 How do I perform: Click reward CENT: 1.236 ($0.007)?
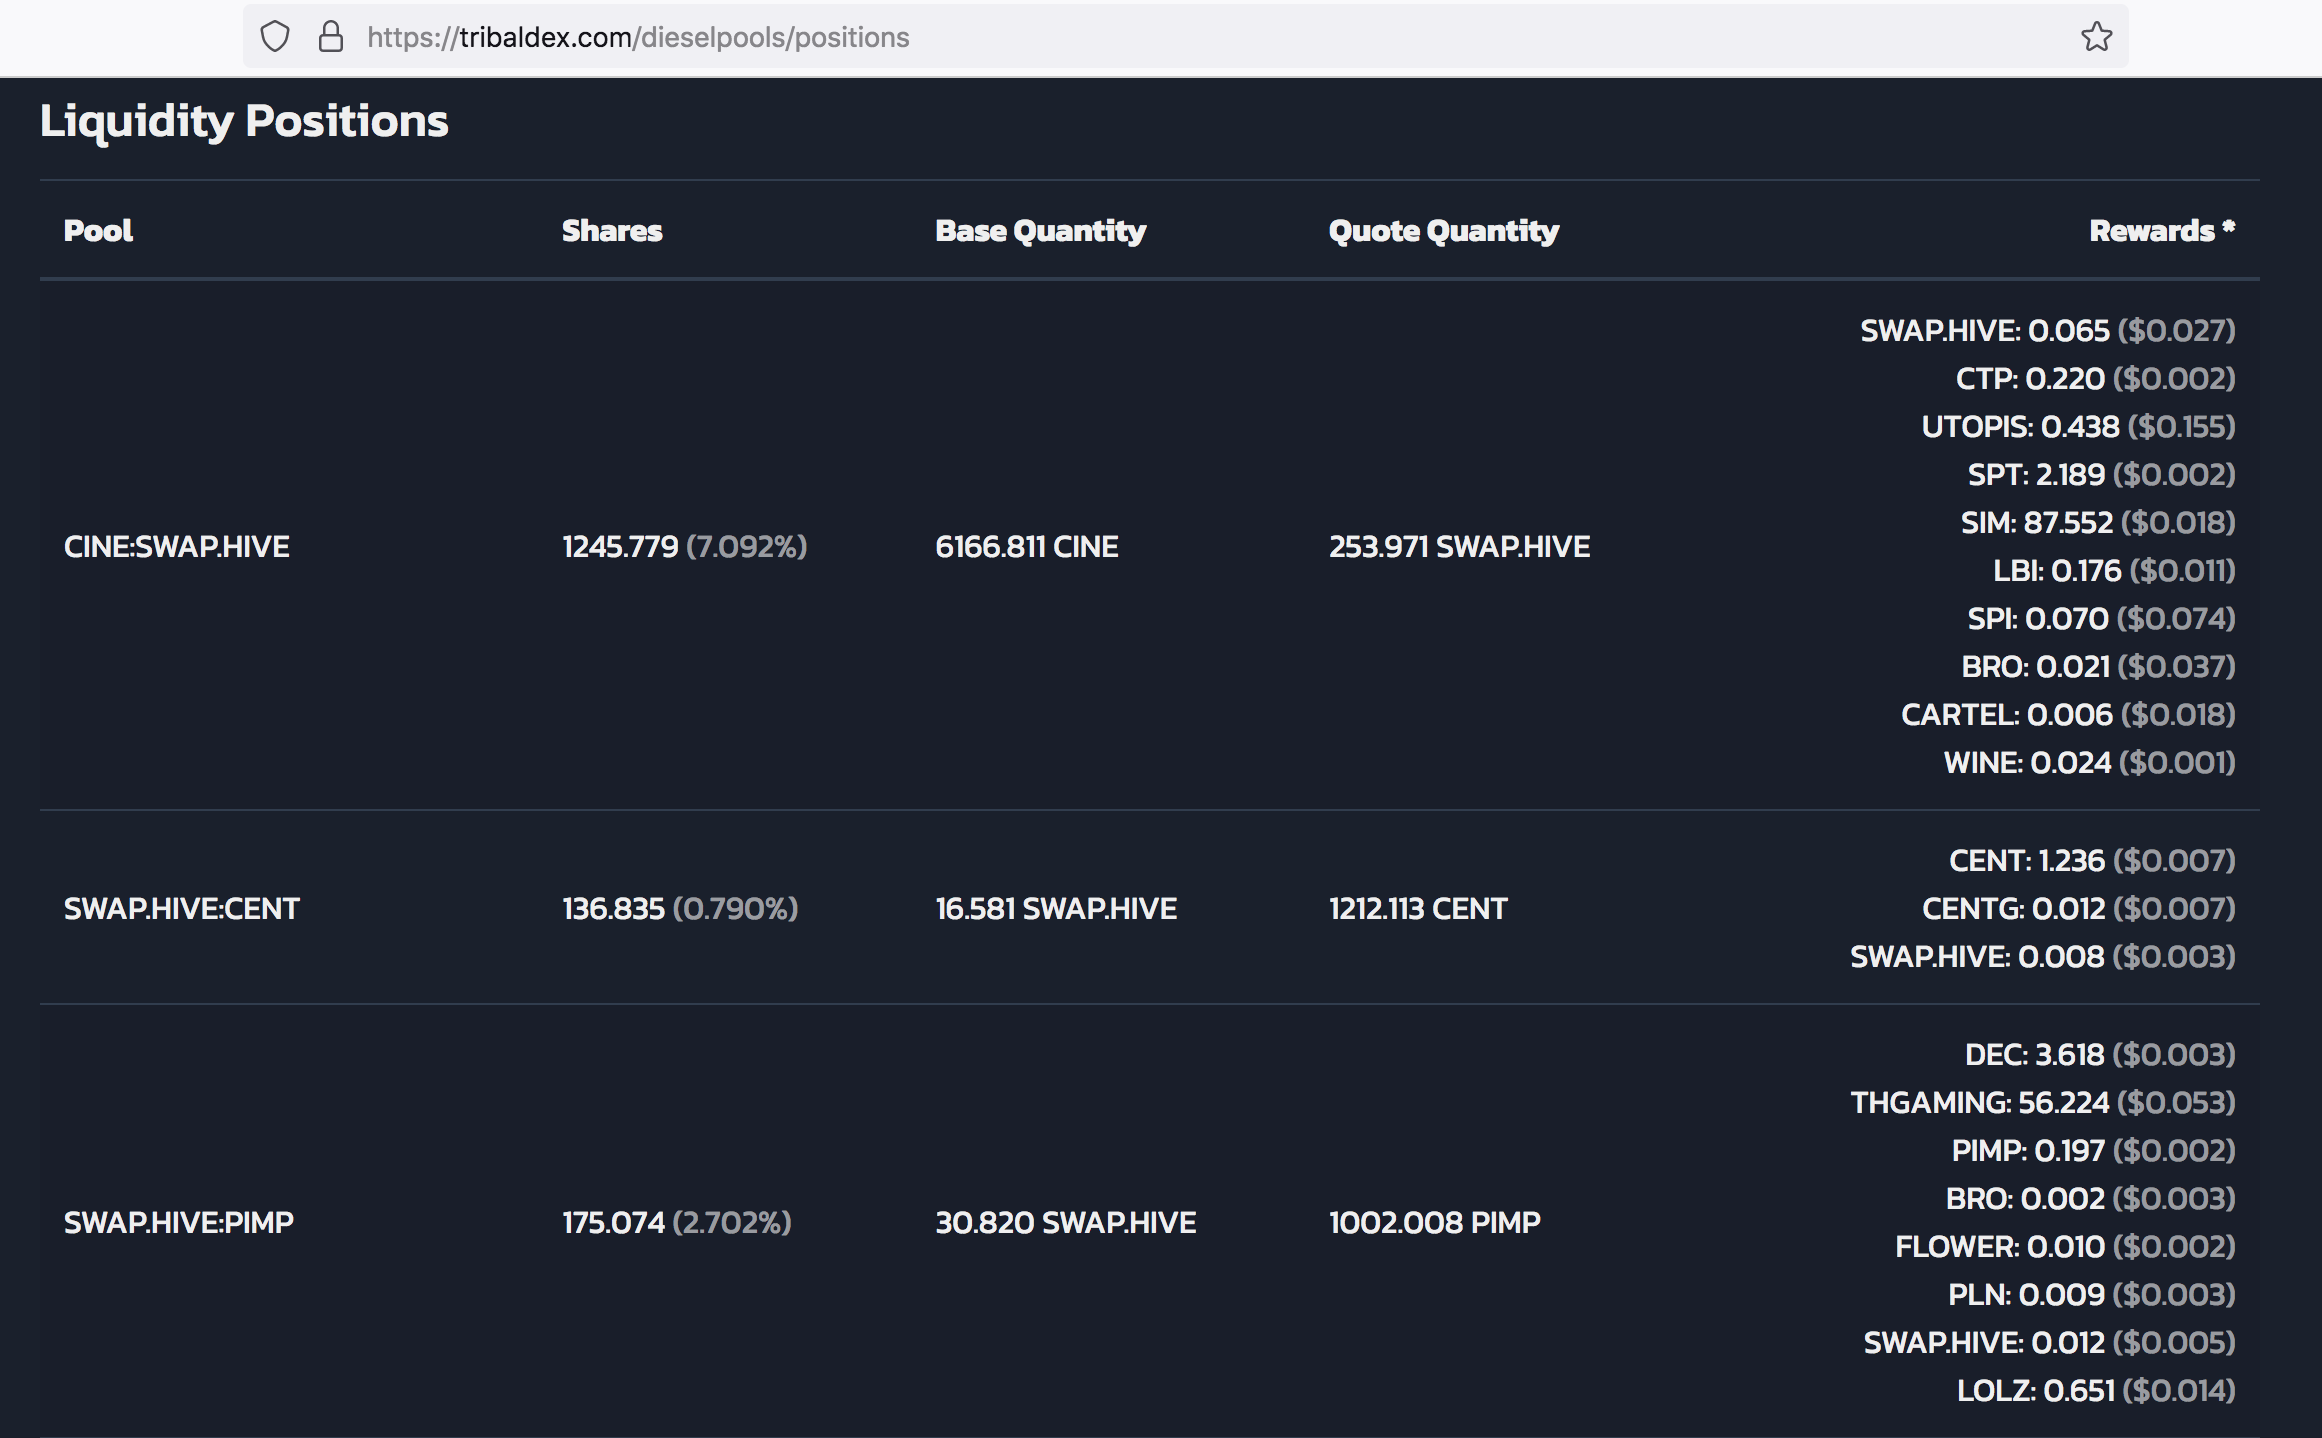pos(2092,861)
